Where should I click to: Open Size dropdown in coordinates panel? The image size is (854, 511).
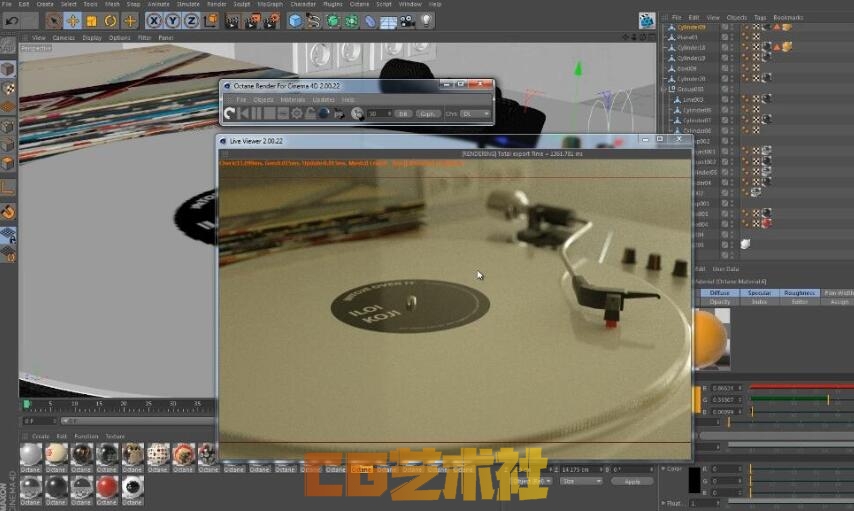click(582, 482)
